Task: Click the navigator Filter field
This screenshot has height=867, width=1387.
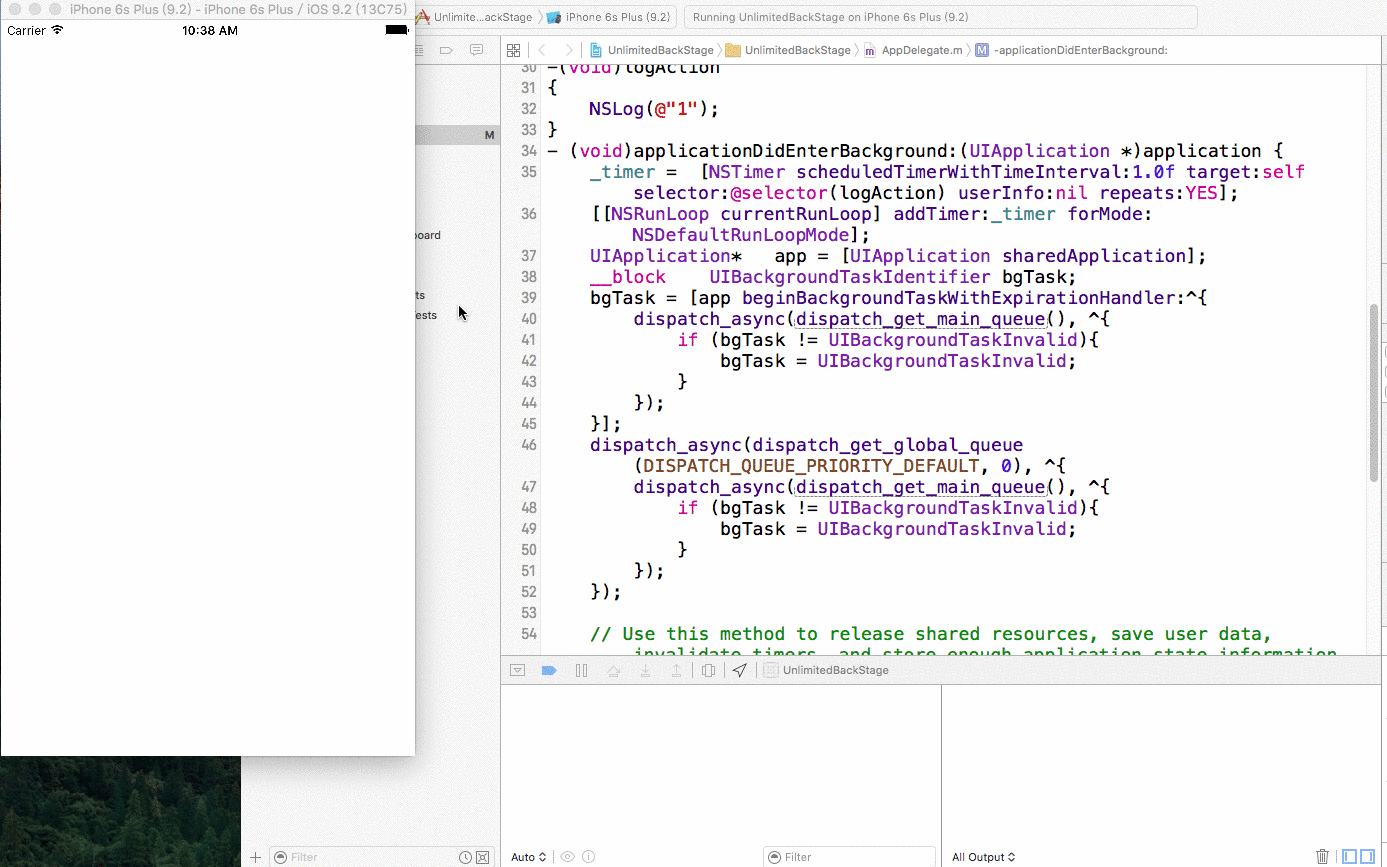Action: 365,857
